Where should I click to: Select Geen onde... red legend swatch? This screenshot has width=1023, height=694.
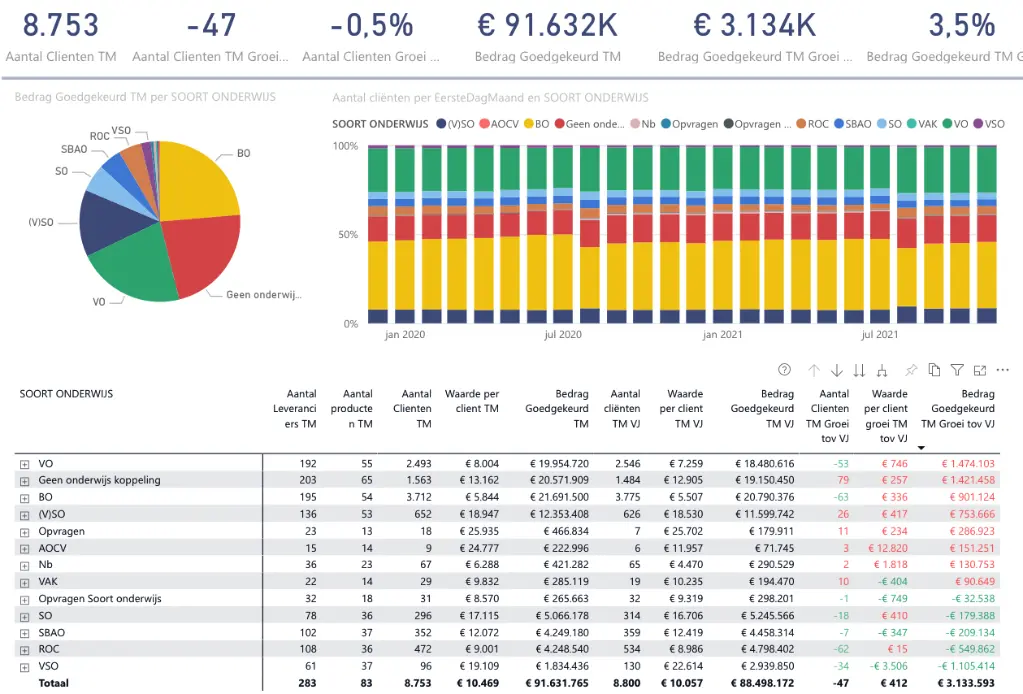pyautogui.click(x=559, y=124)
